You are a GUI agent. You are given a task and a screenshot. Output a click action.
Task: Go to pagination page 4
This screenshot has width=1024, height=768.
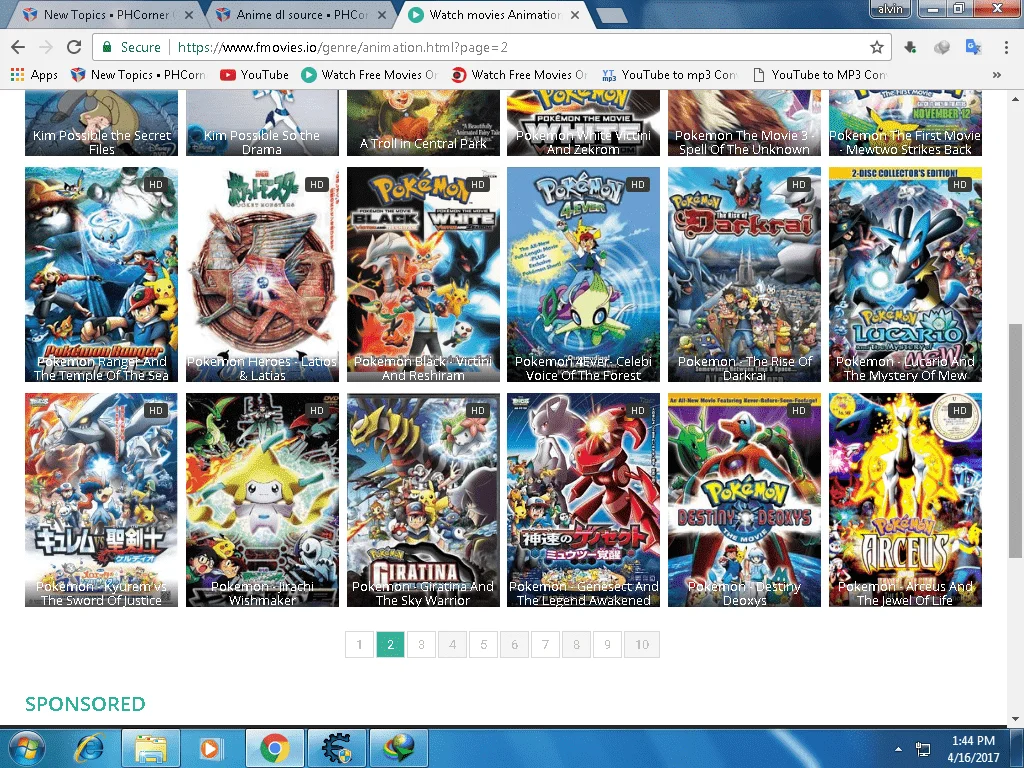453,645
